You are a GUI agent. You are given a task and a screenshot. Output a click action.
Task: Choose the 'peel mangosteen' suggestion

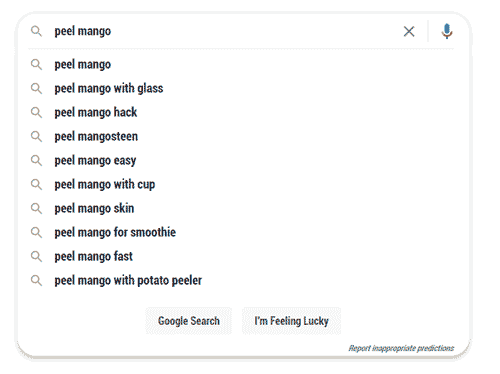click(241, 137)
